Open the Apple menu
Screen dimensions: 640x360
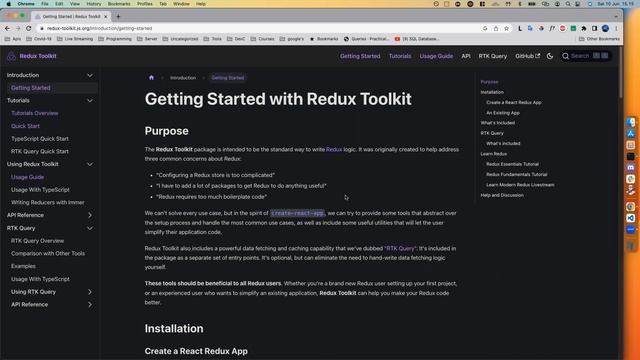coord(8,4)
